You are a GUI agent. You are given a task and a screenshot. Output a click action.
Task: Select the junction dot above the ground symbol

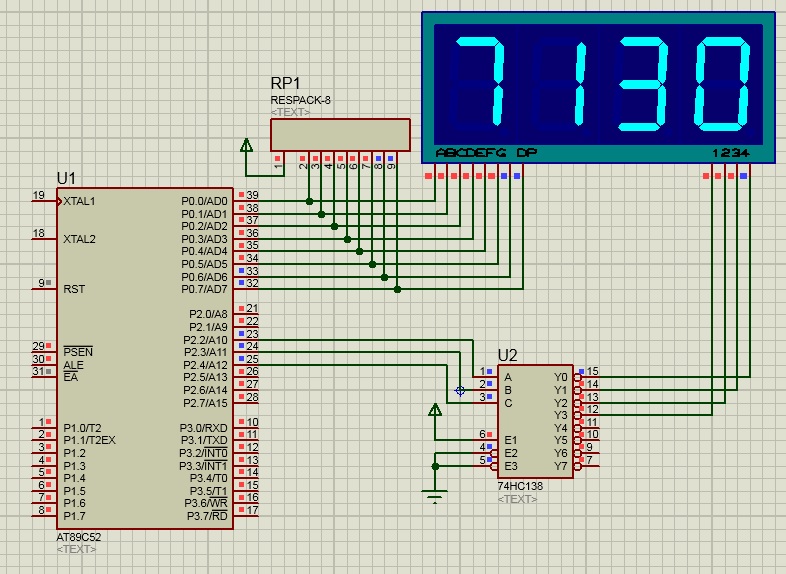(x=435, y=466)
